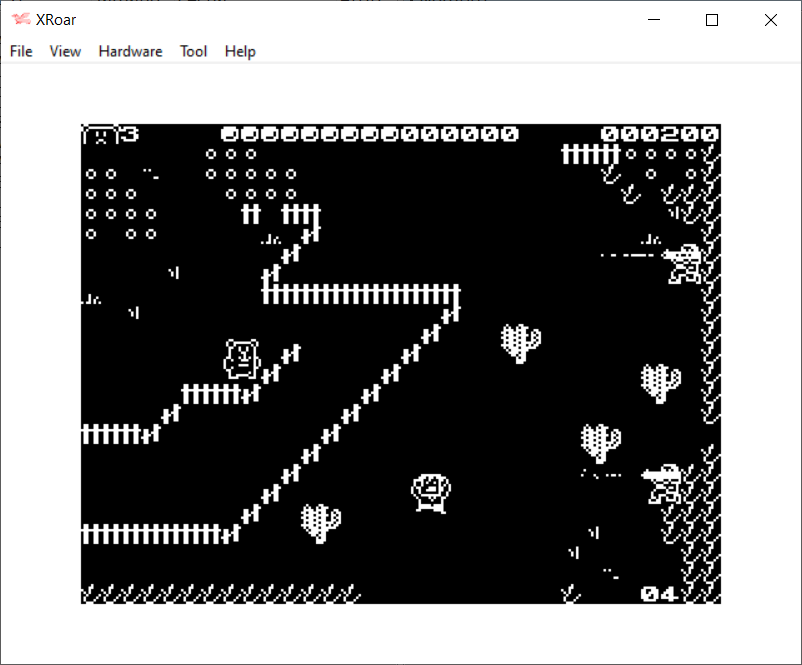Click the row of zeros at top center

click(x=369, y=134)
